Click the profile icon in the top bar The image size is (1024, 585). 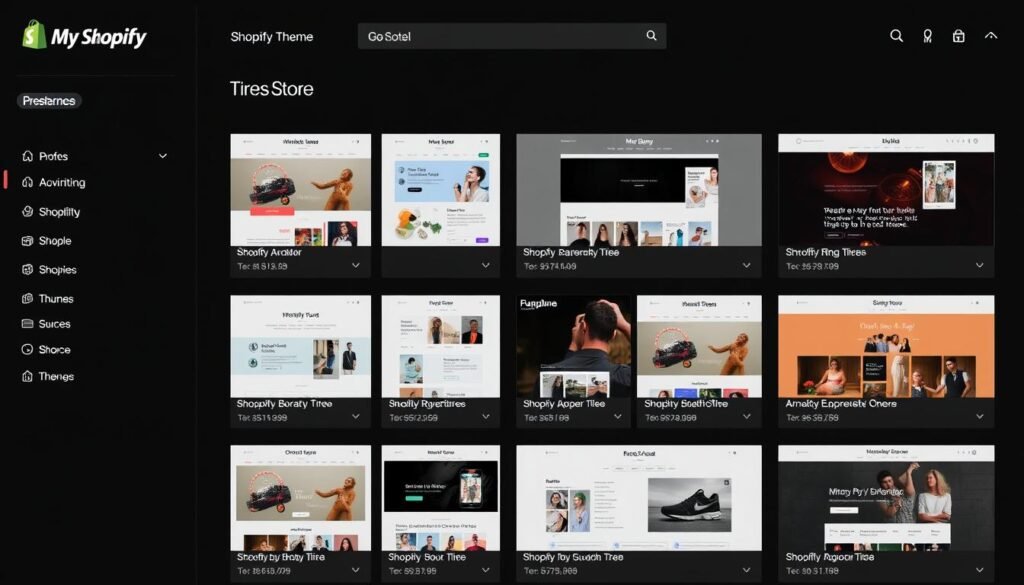(927, 35)
